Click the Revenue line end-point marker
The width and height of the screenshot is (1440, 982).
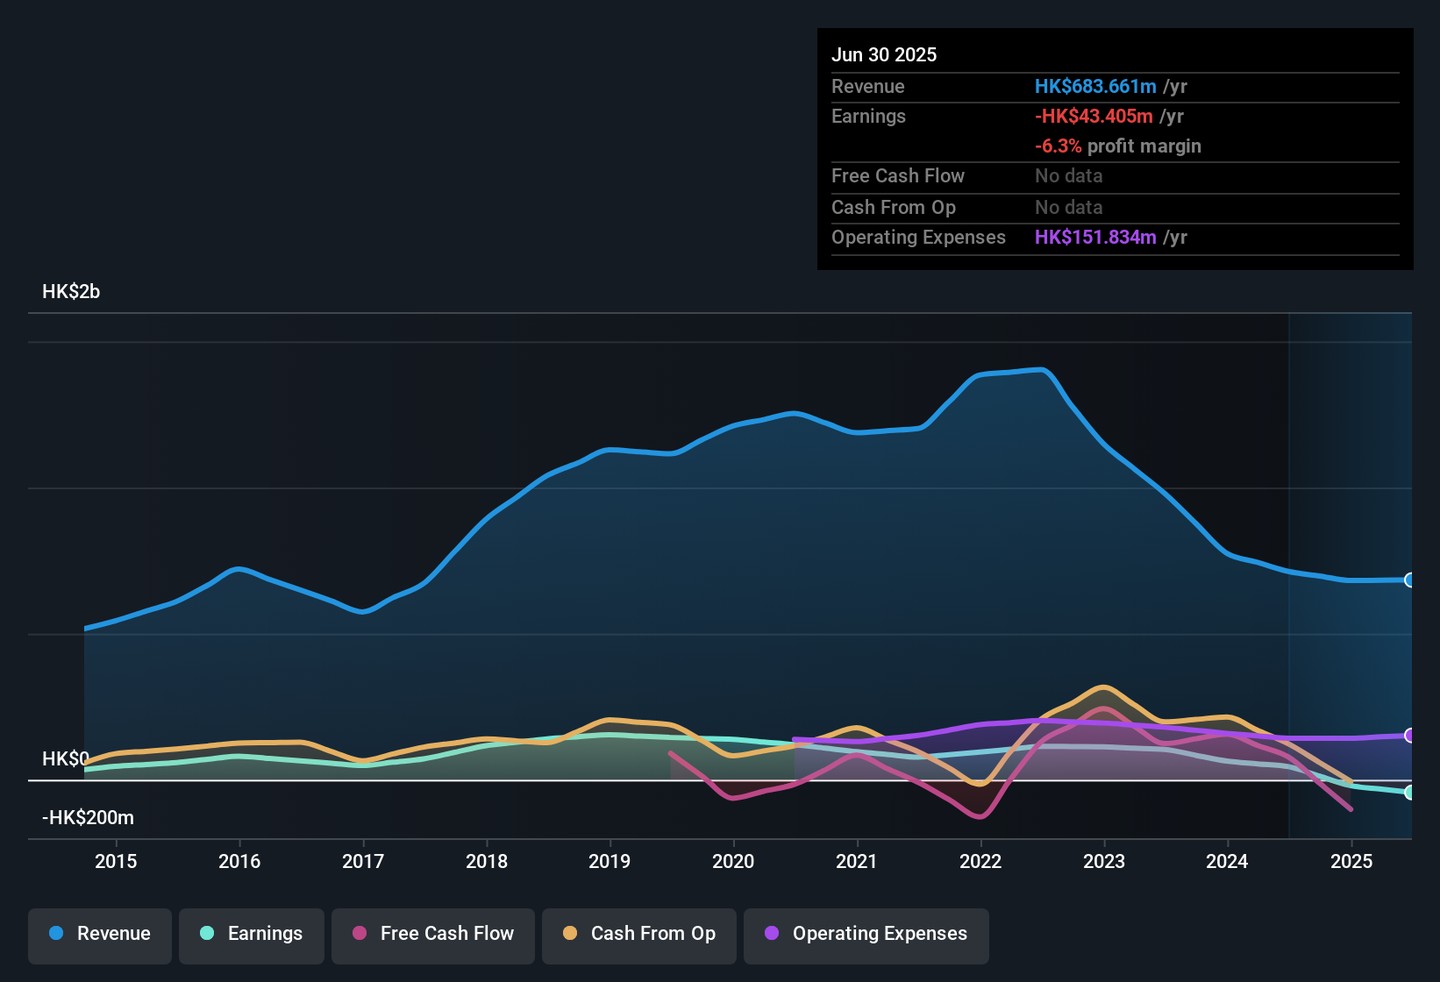click(1410, 580)
